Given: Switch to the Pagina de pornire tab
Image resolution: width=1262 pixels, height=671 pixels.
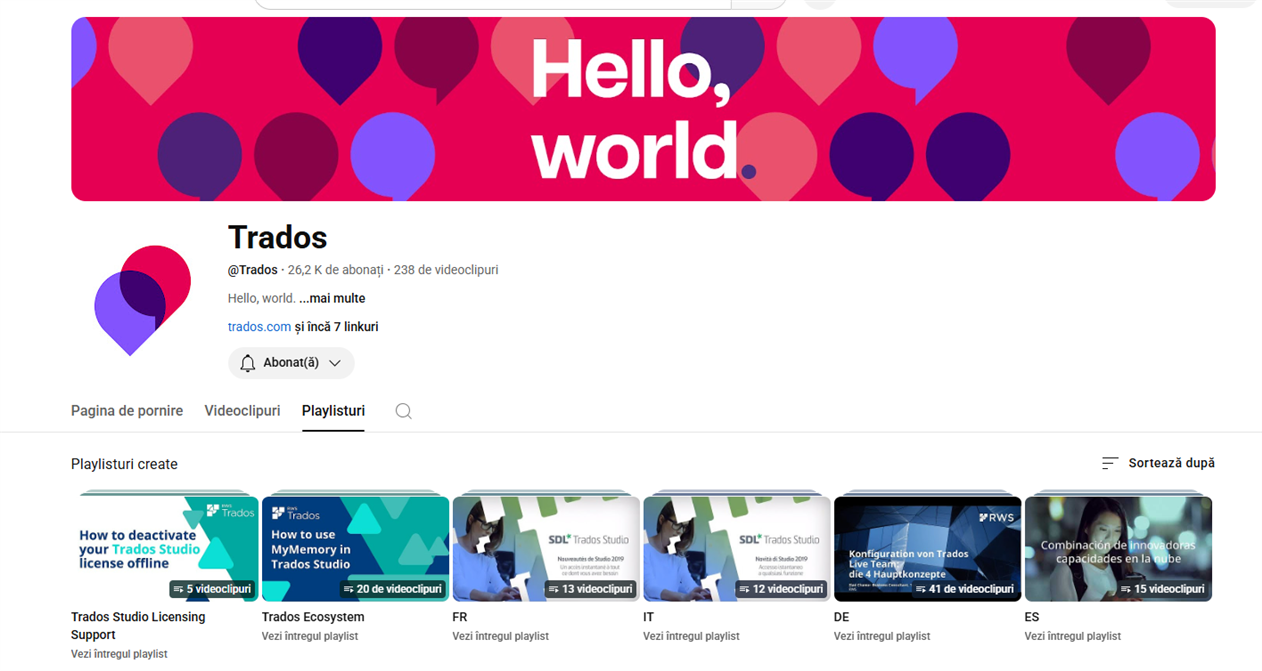Looking at the screenshot, I should 127,411.
